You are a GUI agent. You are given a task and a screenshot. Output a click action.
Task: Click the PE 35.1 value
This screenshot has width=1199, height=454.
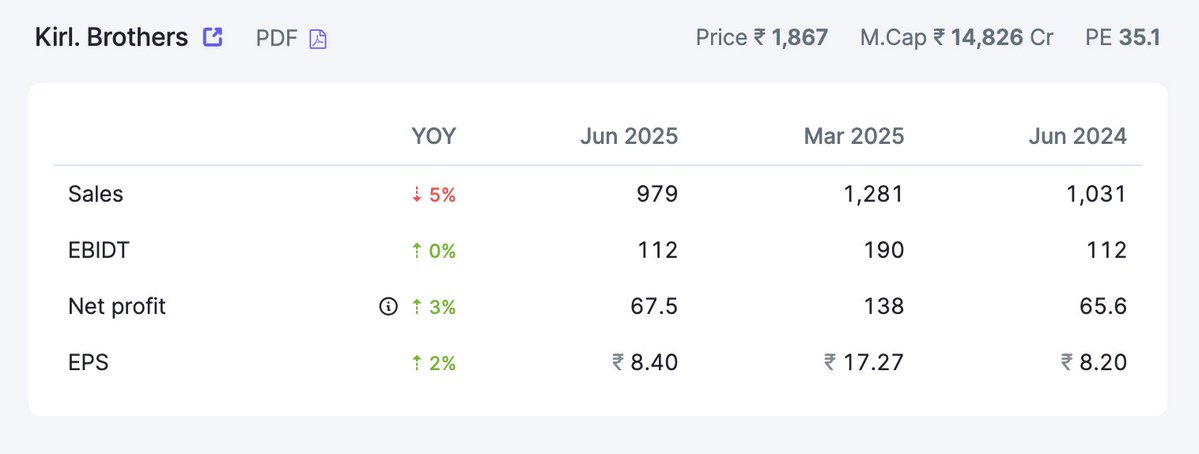tap(1123, 37)
